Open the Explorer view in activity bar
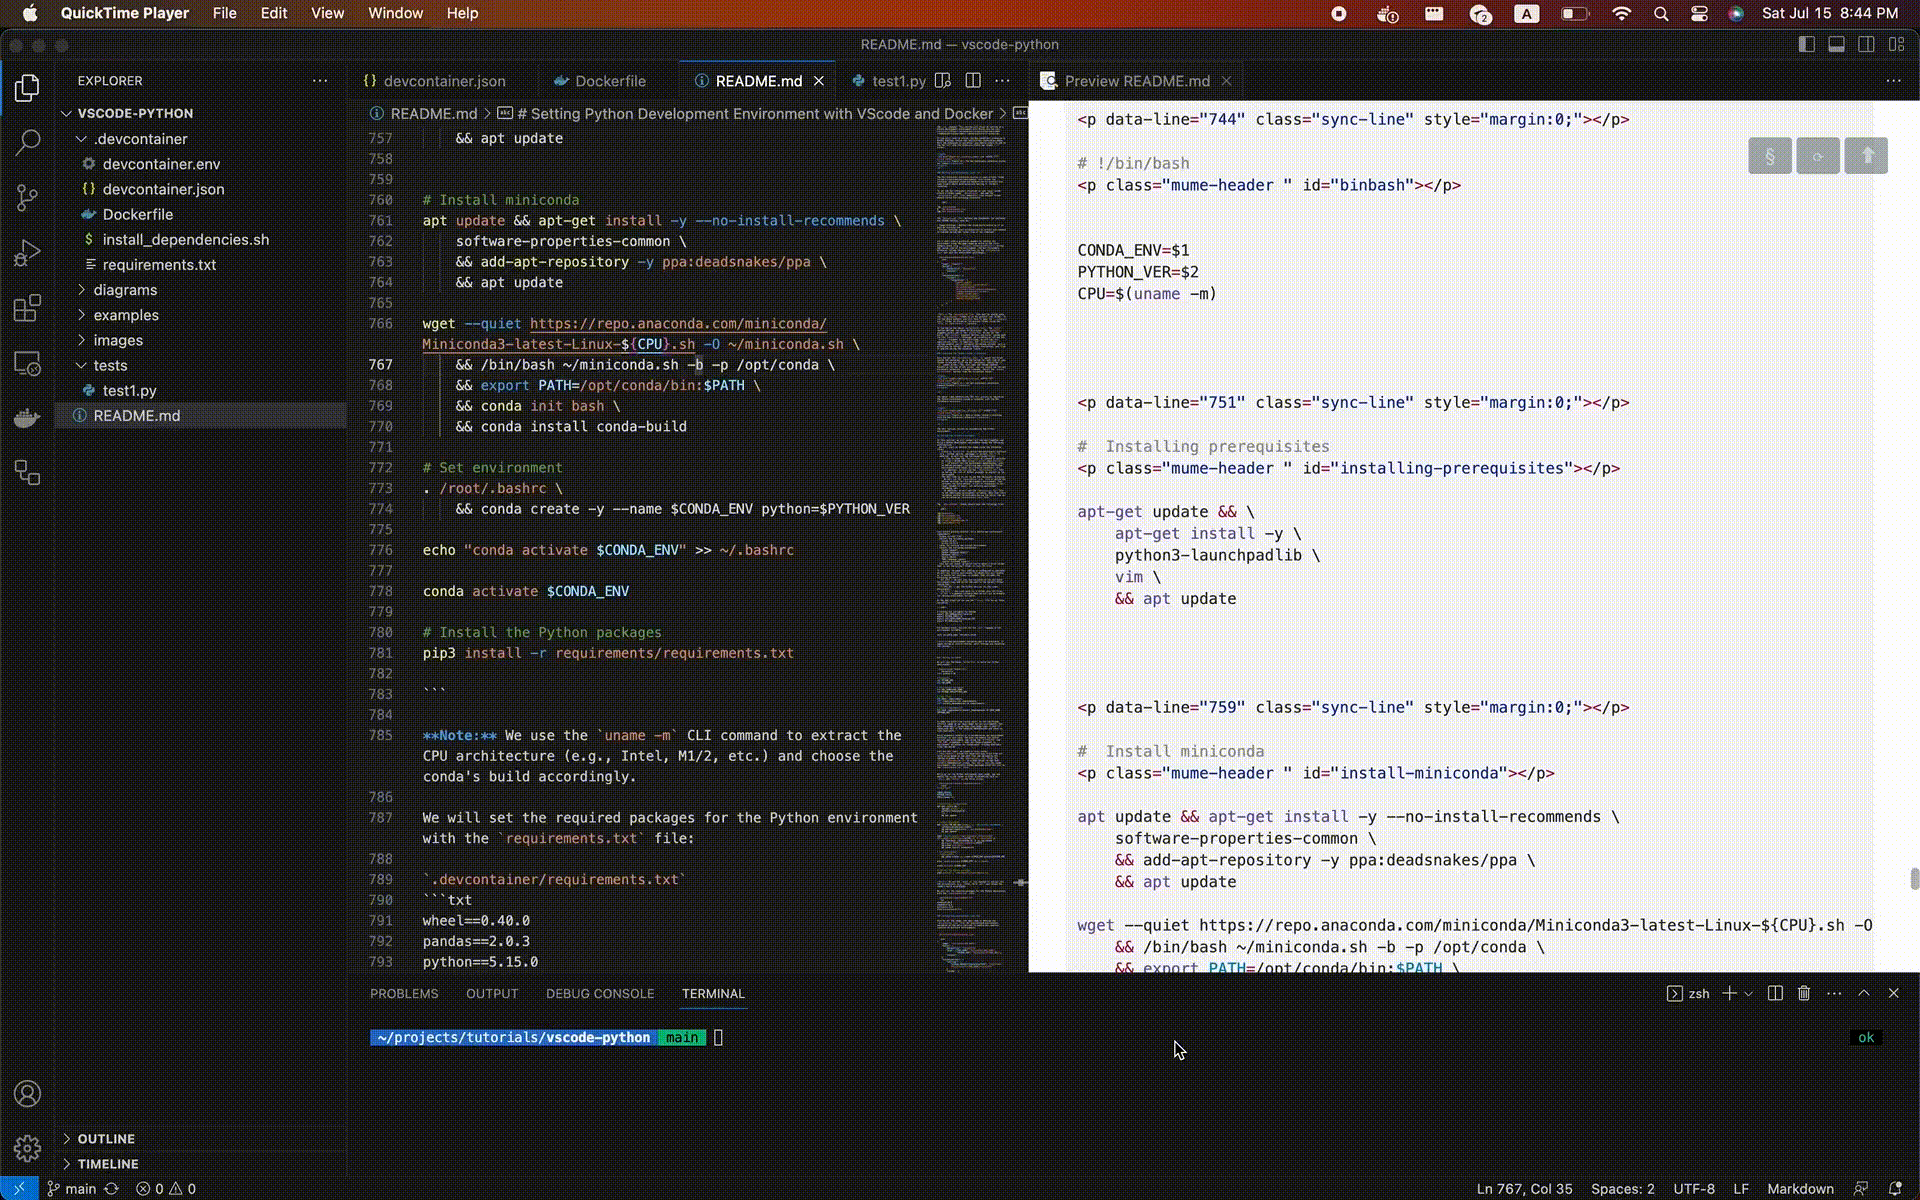Screen dimensions: 1920x1200 pos(27,88)
